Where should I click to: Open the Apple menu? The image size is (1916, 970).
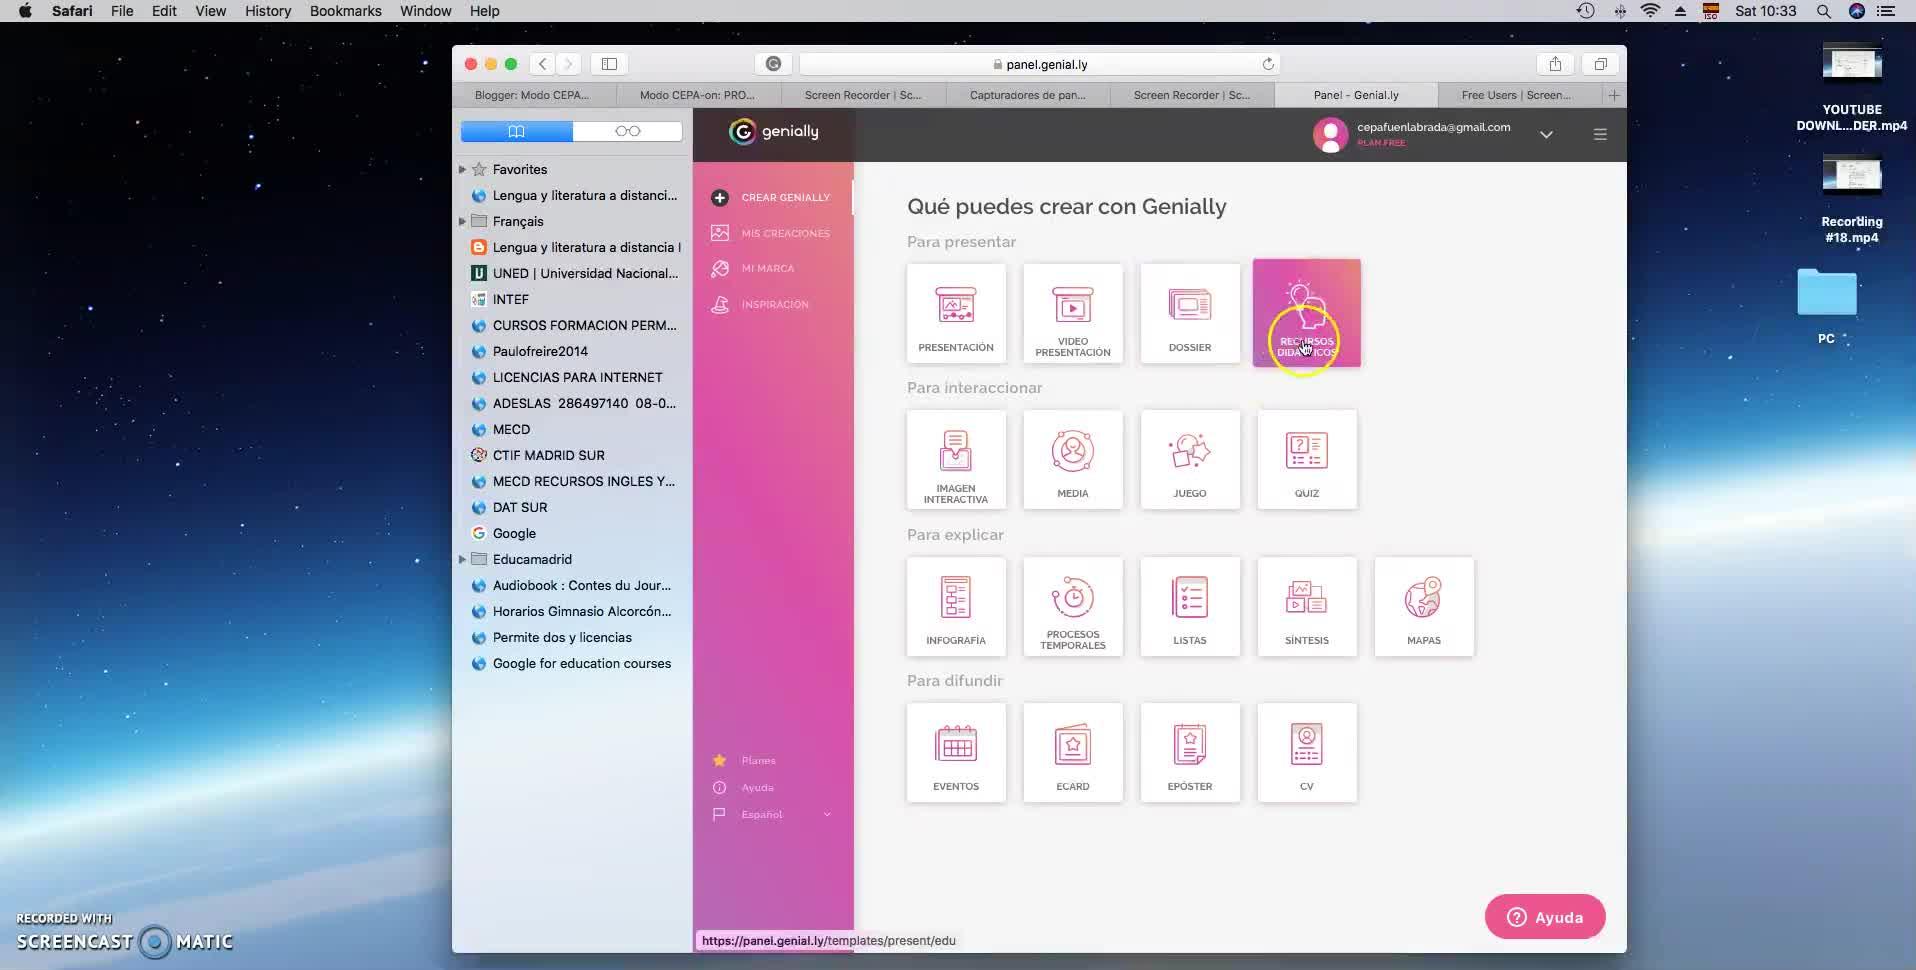pos(25,11)
